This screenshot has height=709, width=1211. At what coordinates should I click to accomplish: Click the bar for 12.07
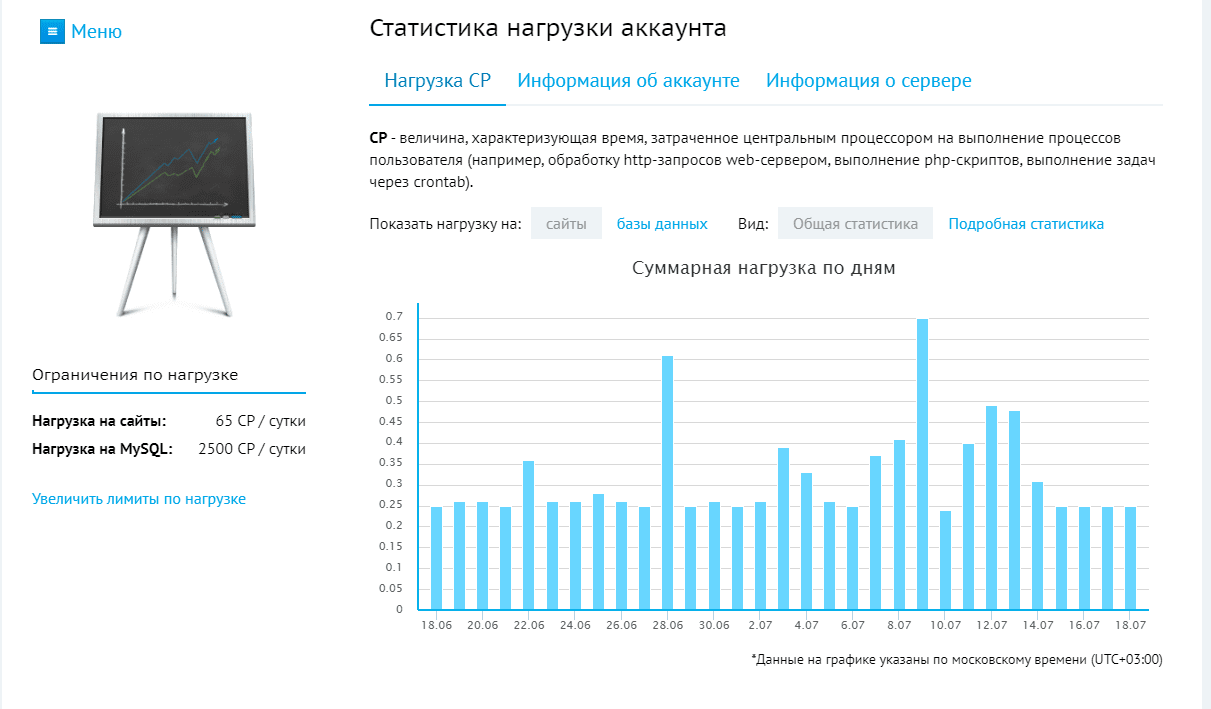click(992, 507)
